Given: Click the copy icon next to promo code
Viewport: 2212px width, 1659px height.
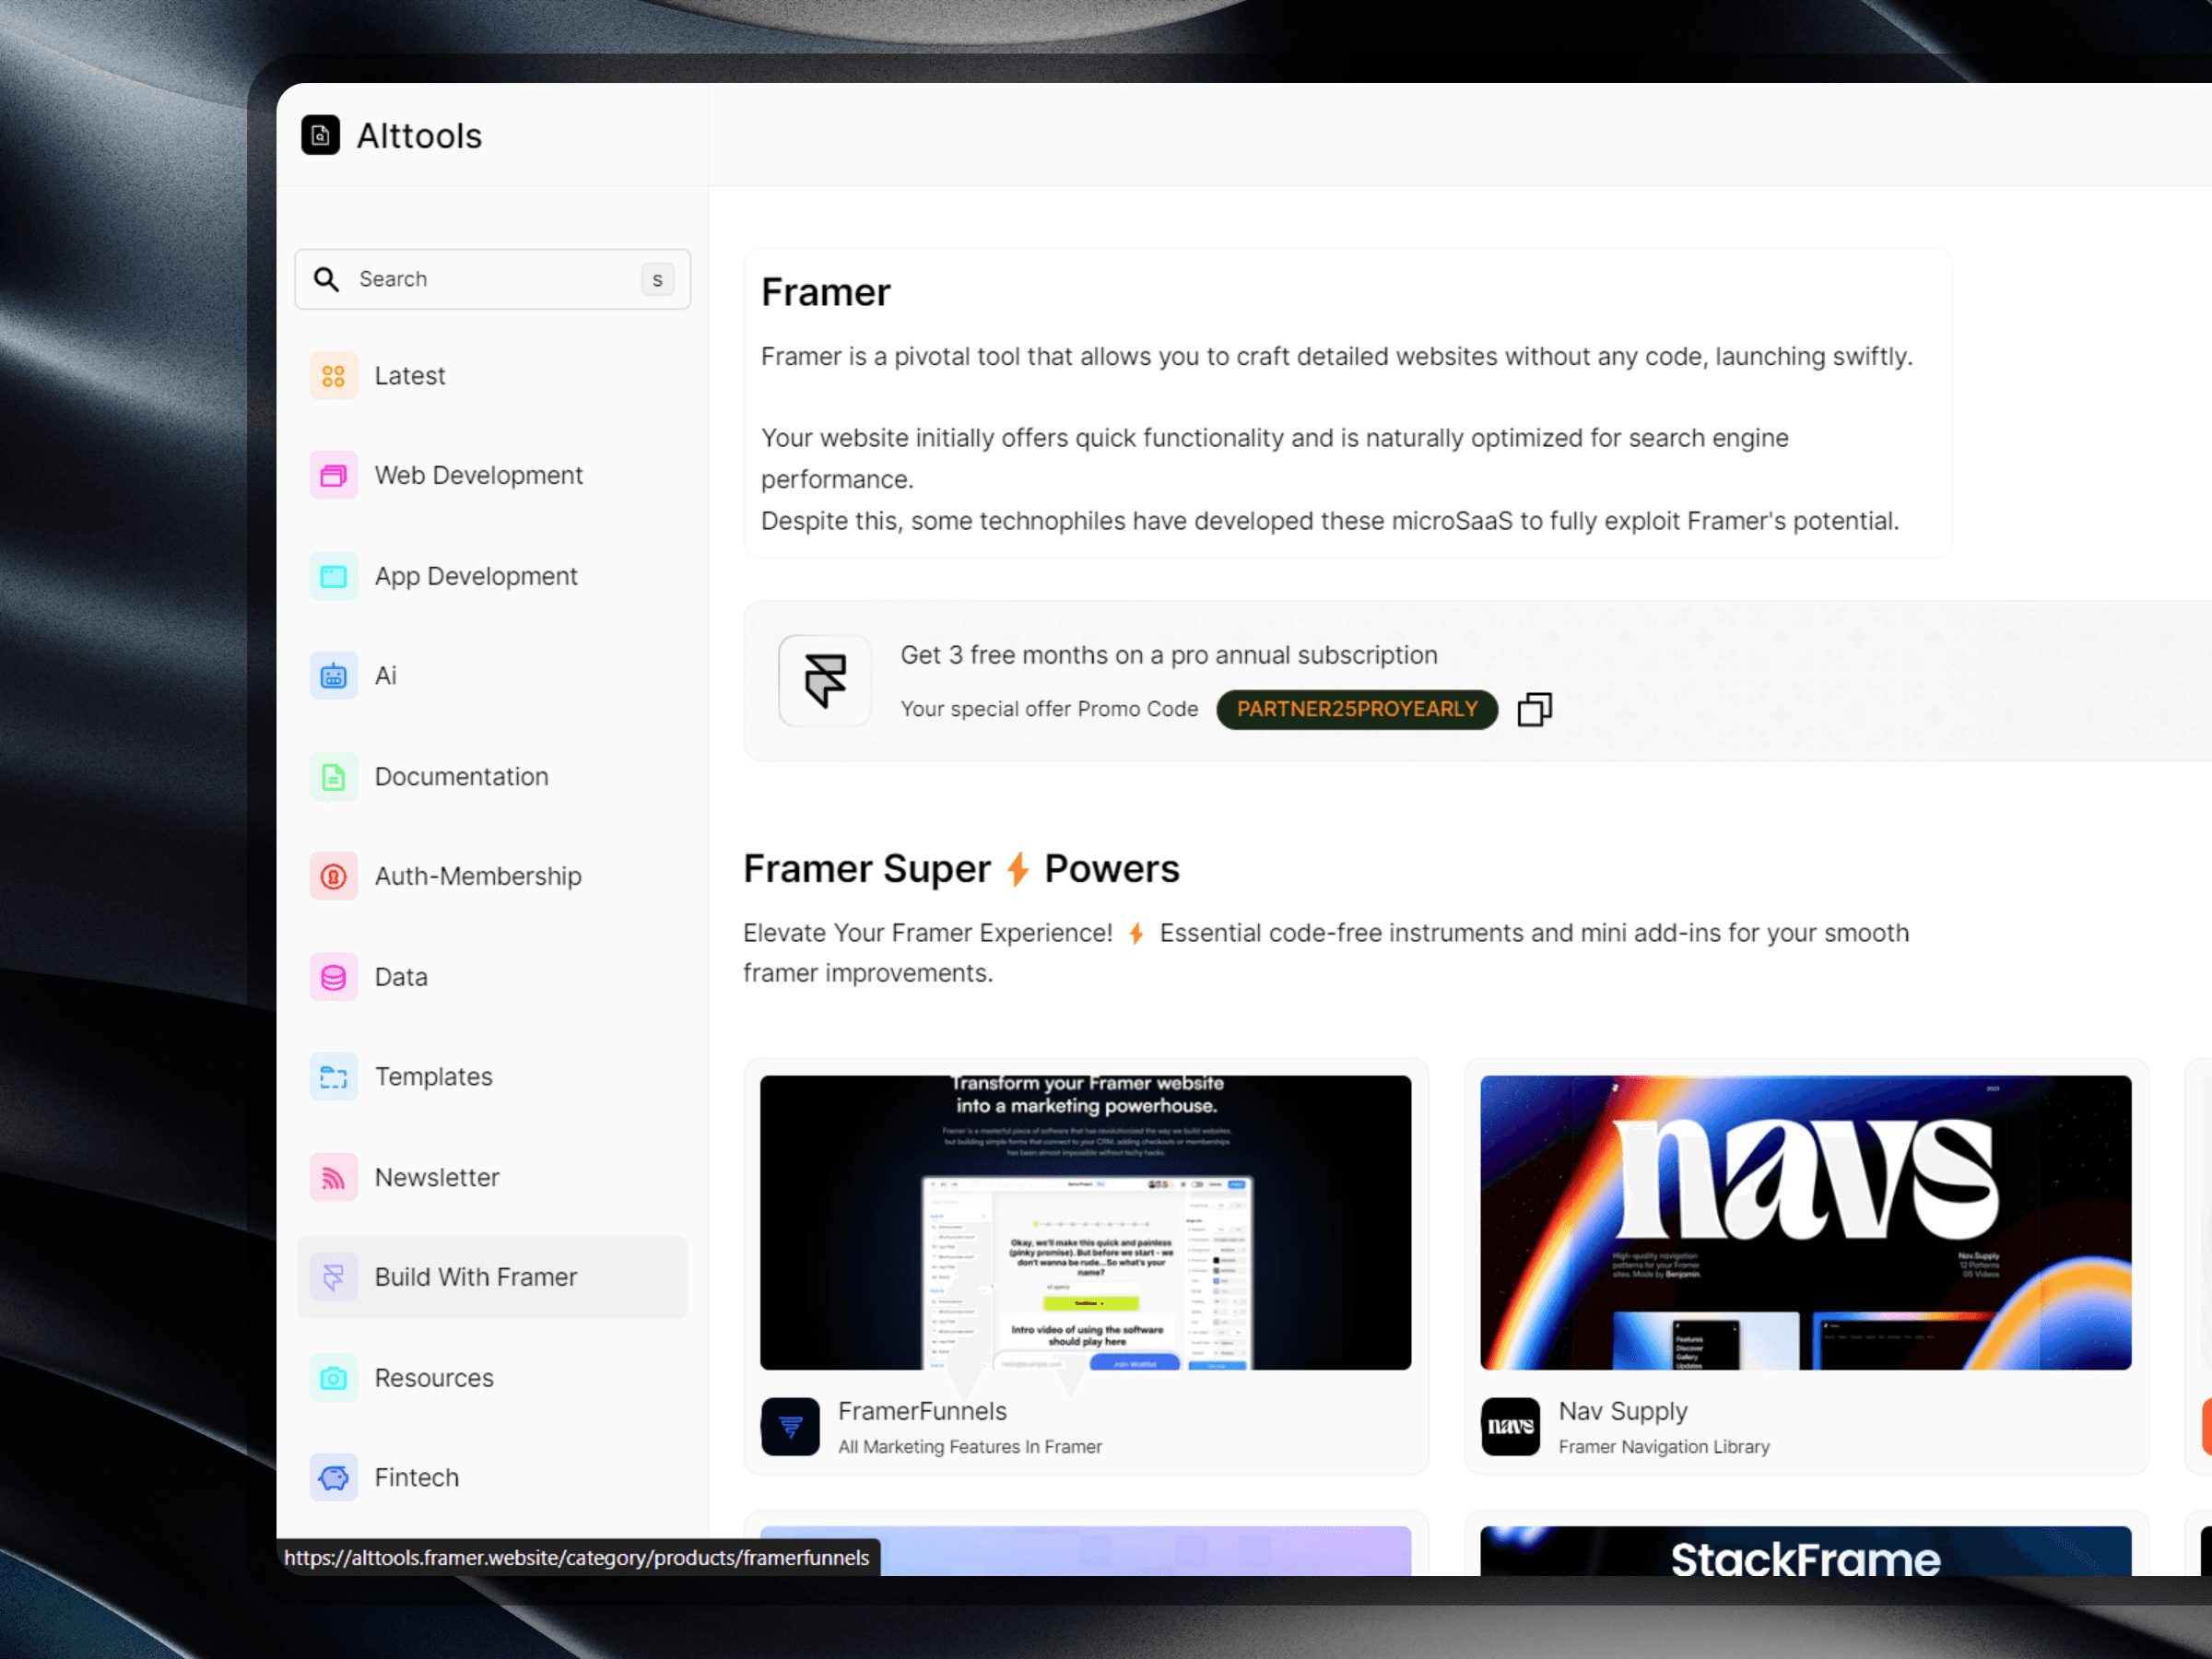Looking at the screenshot, I should tap(1531, 708).
